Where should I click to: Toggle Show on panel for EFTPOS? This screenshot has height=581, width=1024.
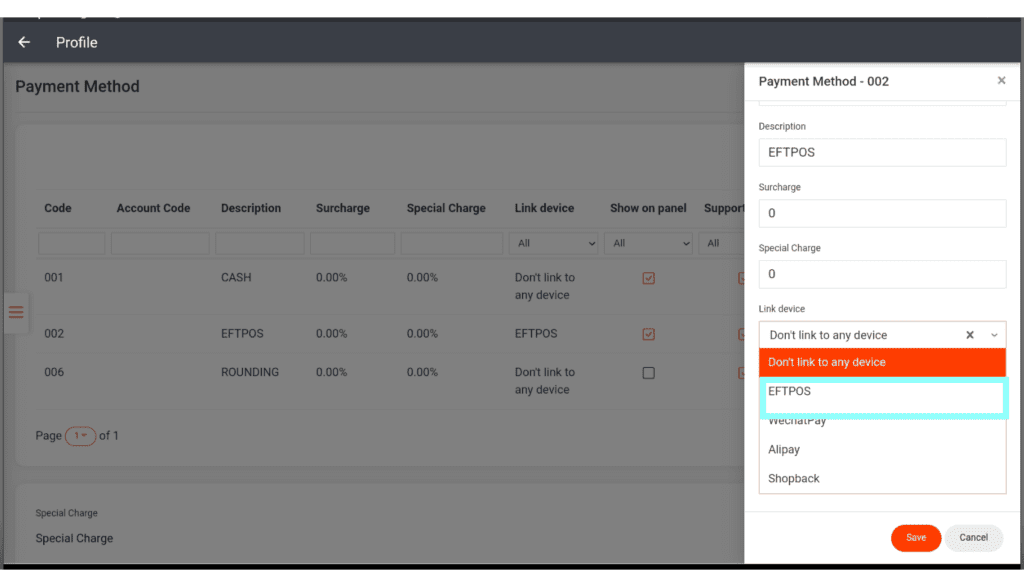[x=648, y=334]
